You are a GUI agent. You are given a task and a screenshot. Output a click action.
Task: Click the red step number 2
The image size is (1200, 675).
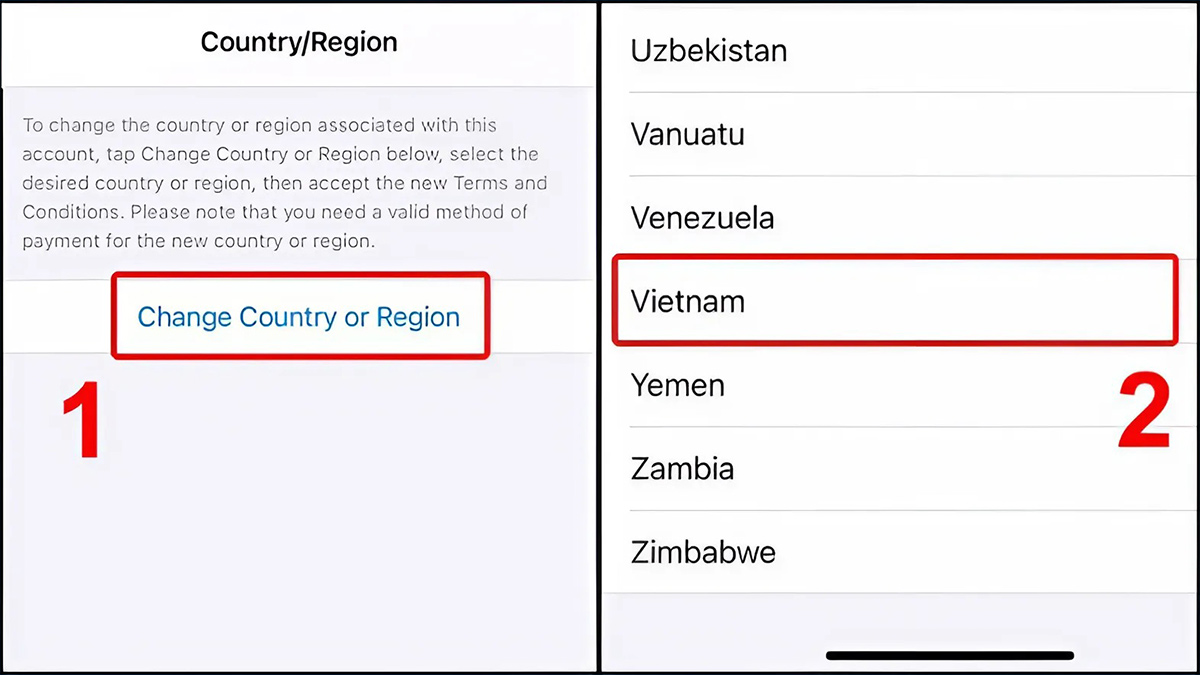tap(1143, 413)
